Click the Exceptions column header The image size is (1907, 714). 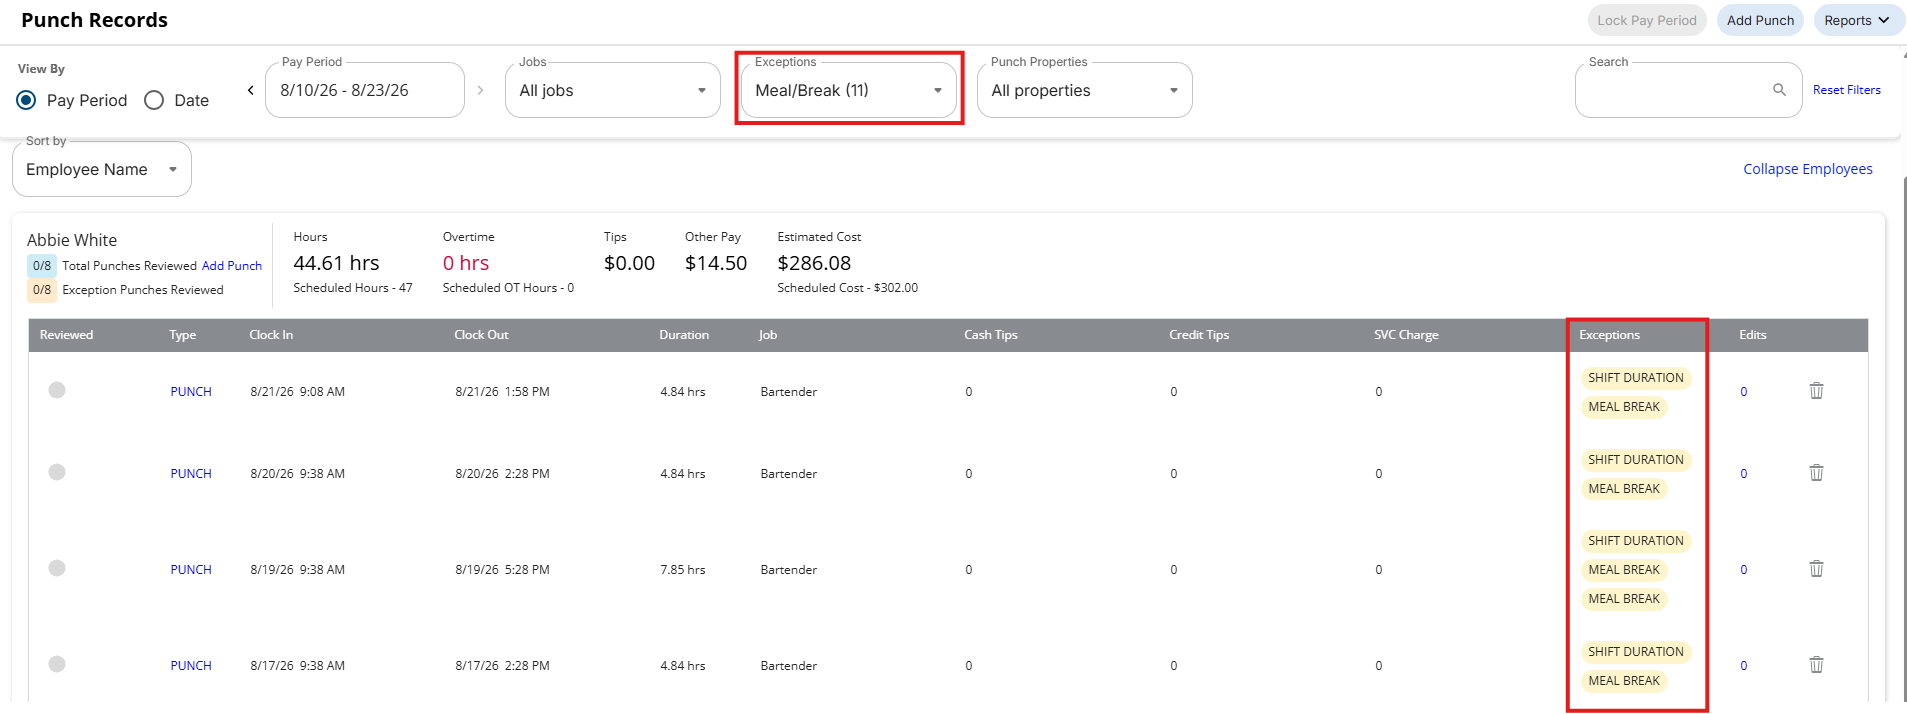(x=1609, y=335)
